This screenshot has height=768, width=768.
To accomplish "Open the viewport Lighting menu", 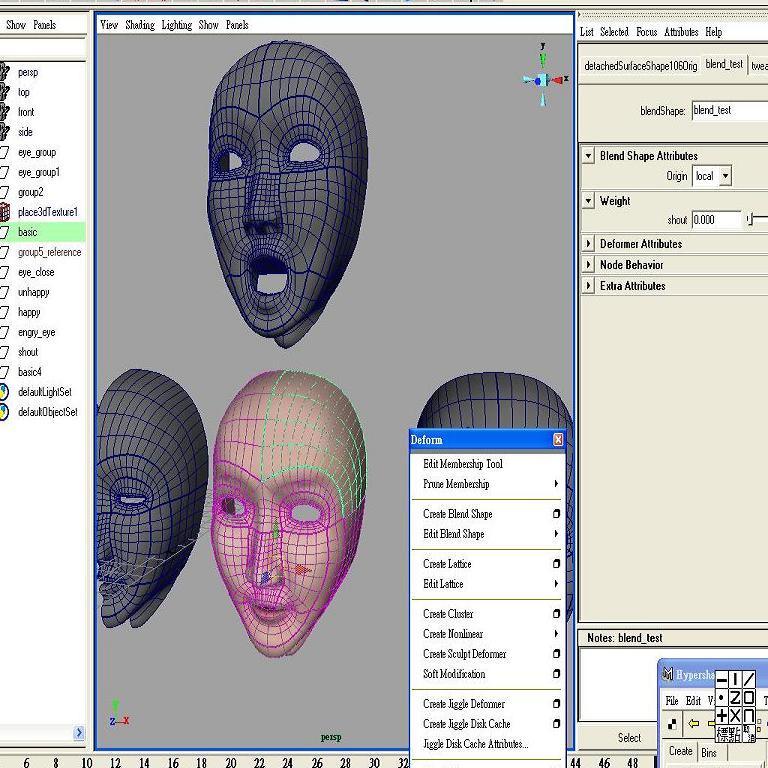I will (177, 25).
